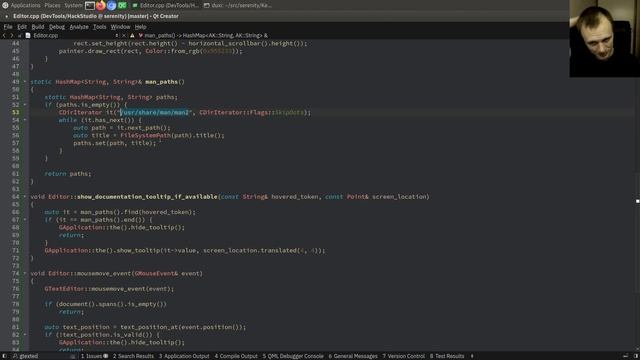Click line number 53 in the gutter

coord(16,112)
